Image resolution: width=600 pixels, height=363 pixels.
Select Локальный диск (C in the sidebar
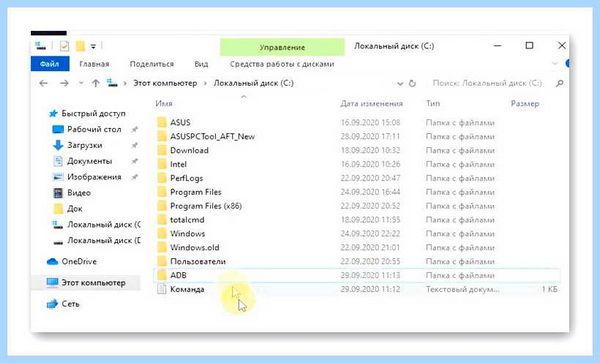(104, 225)
